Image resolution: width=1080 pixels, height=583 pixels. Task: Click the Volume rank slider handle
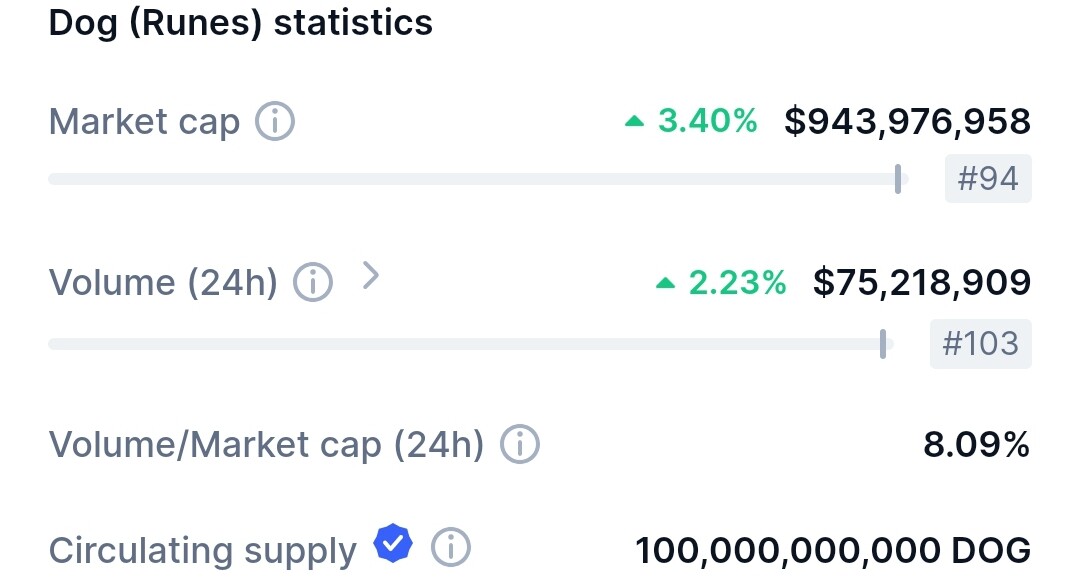tap(883, 344)
